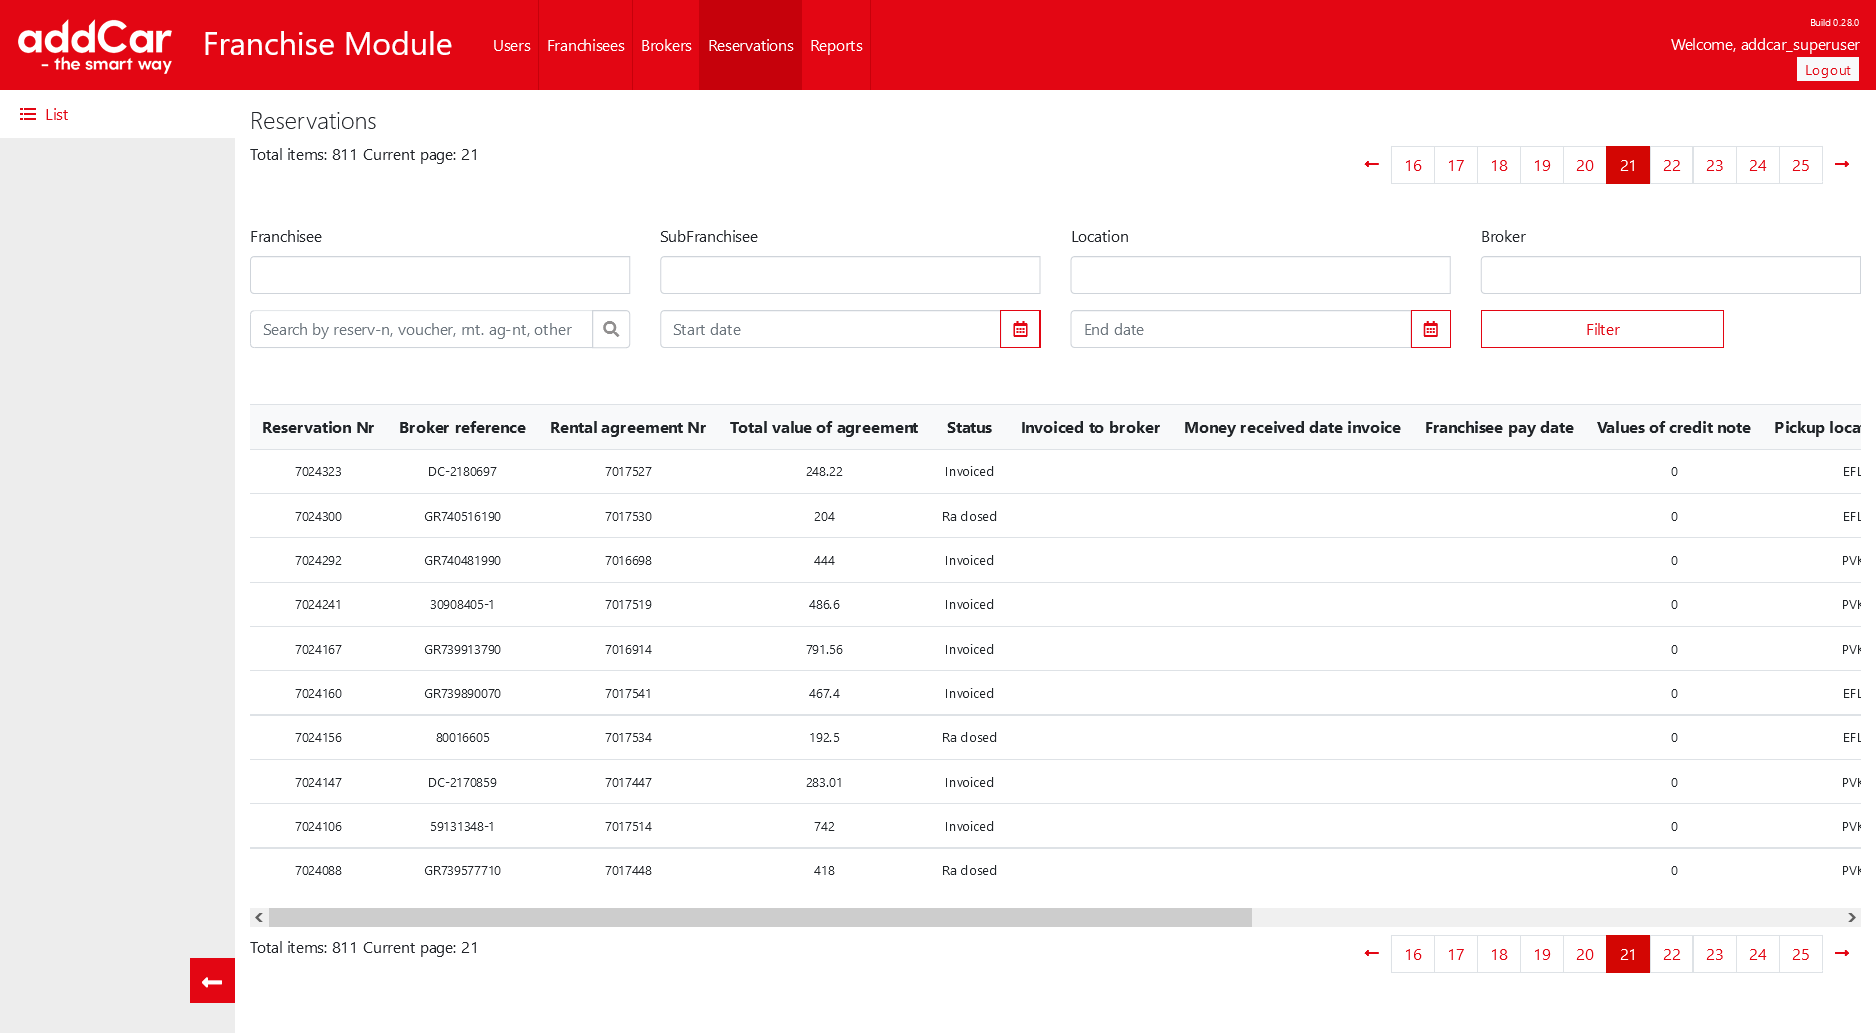Focus the SubFranchisee input field
The height and width of the screenshot is (1033, 1876).
850,275
